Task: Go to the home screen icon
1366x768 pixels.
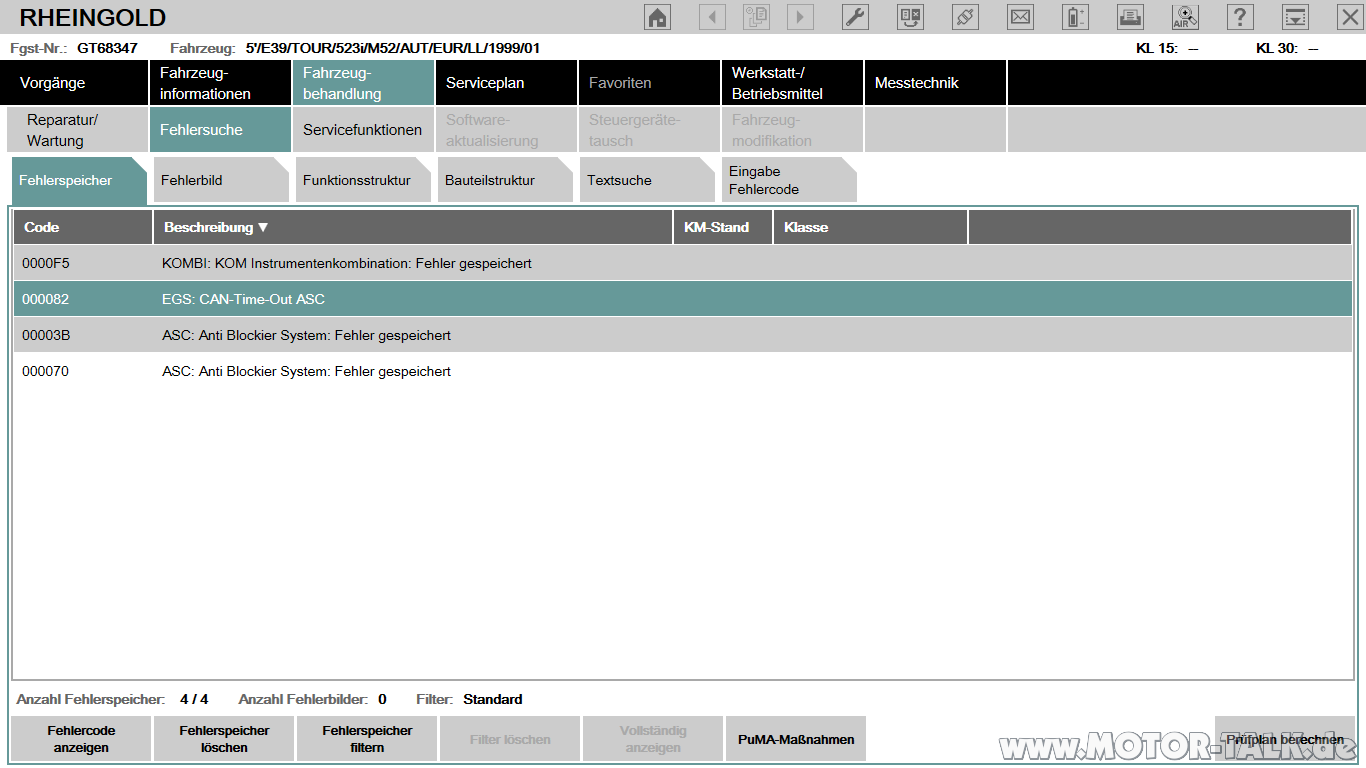Action: [x=657, y=17]
